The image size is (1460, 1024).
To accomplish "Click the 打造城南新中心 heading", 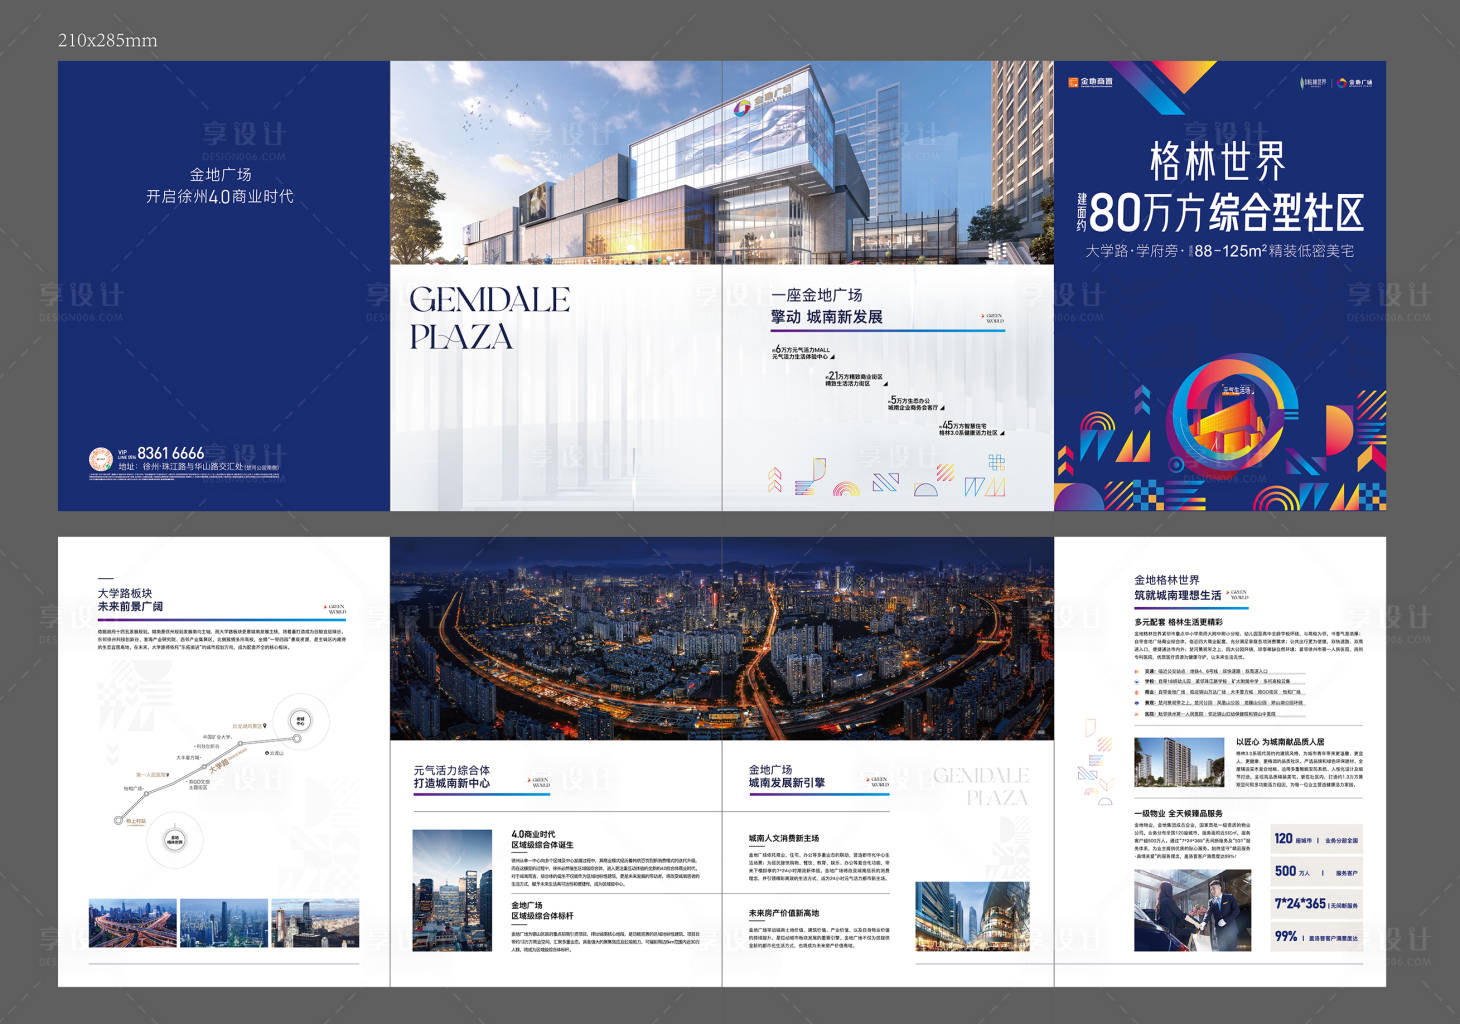I will tap(452, 783).
